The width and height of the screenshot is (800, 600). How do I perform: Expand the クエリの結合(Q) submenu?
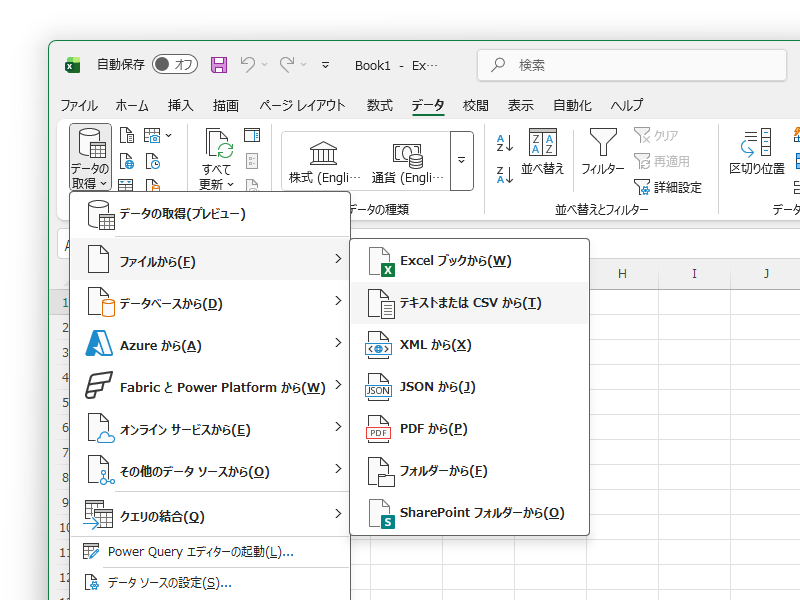coord(210,514)
